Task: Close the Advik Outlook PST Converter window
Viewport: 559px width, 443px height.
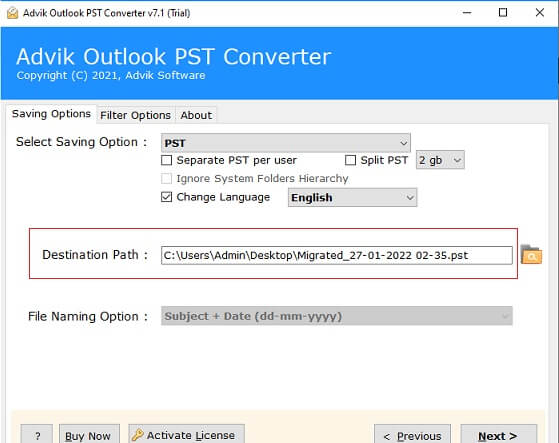Action: pyautogui.click(x=540, y=13)
